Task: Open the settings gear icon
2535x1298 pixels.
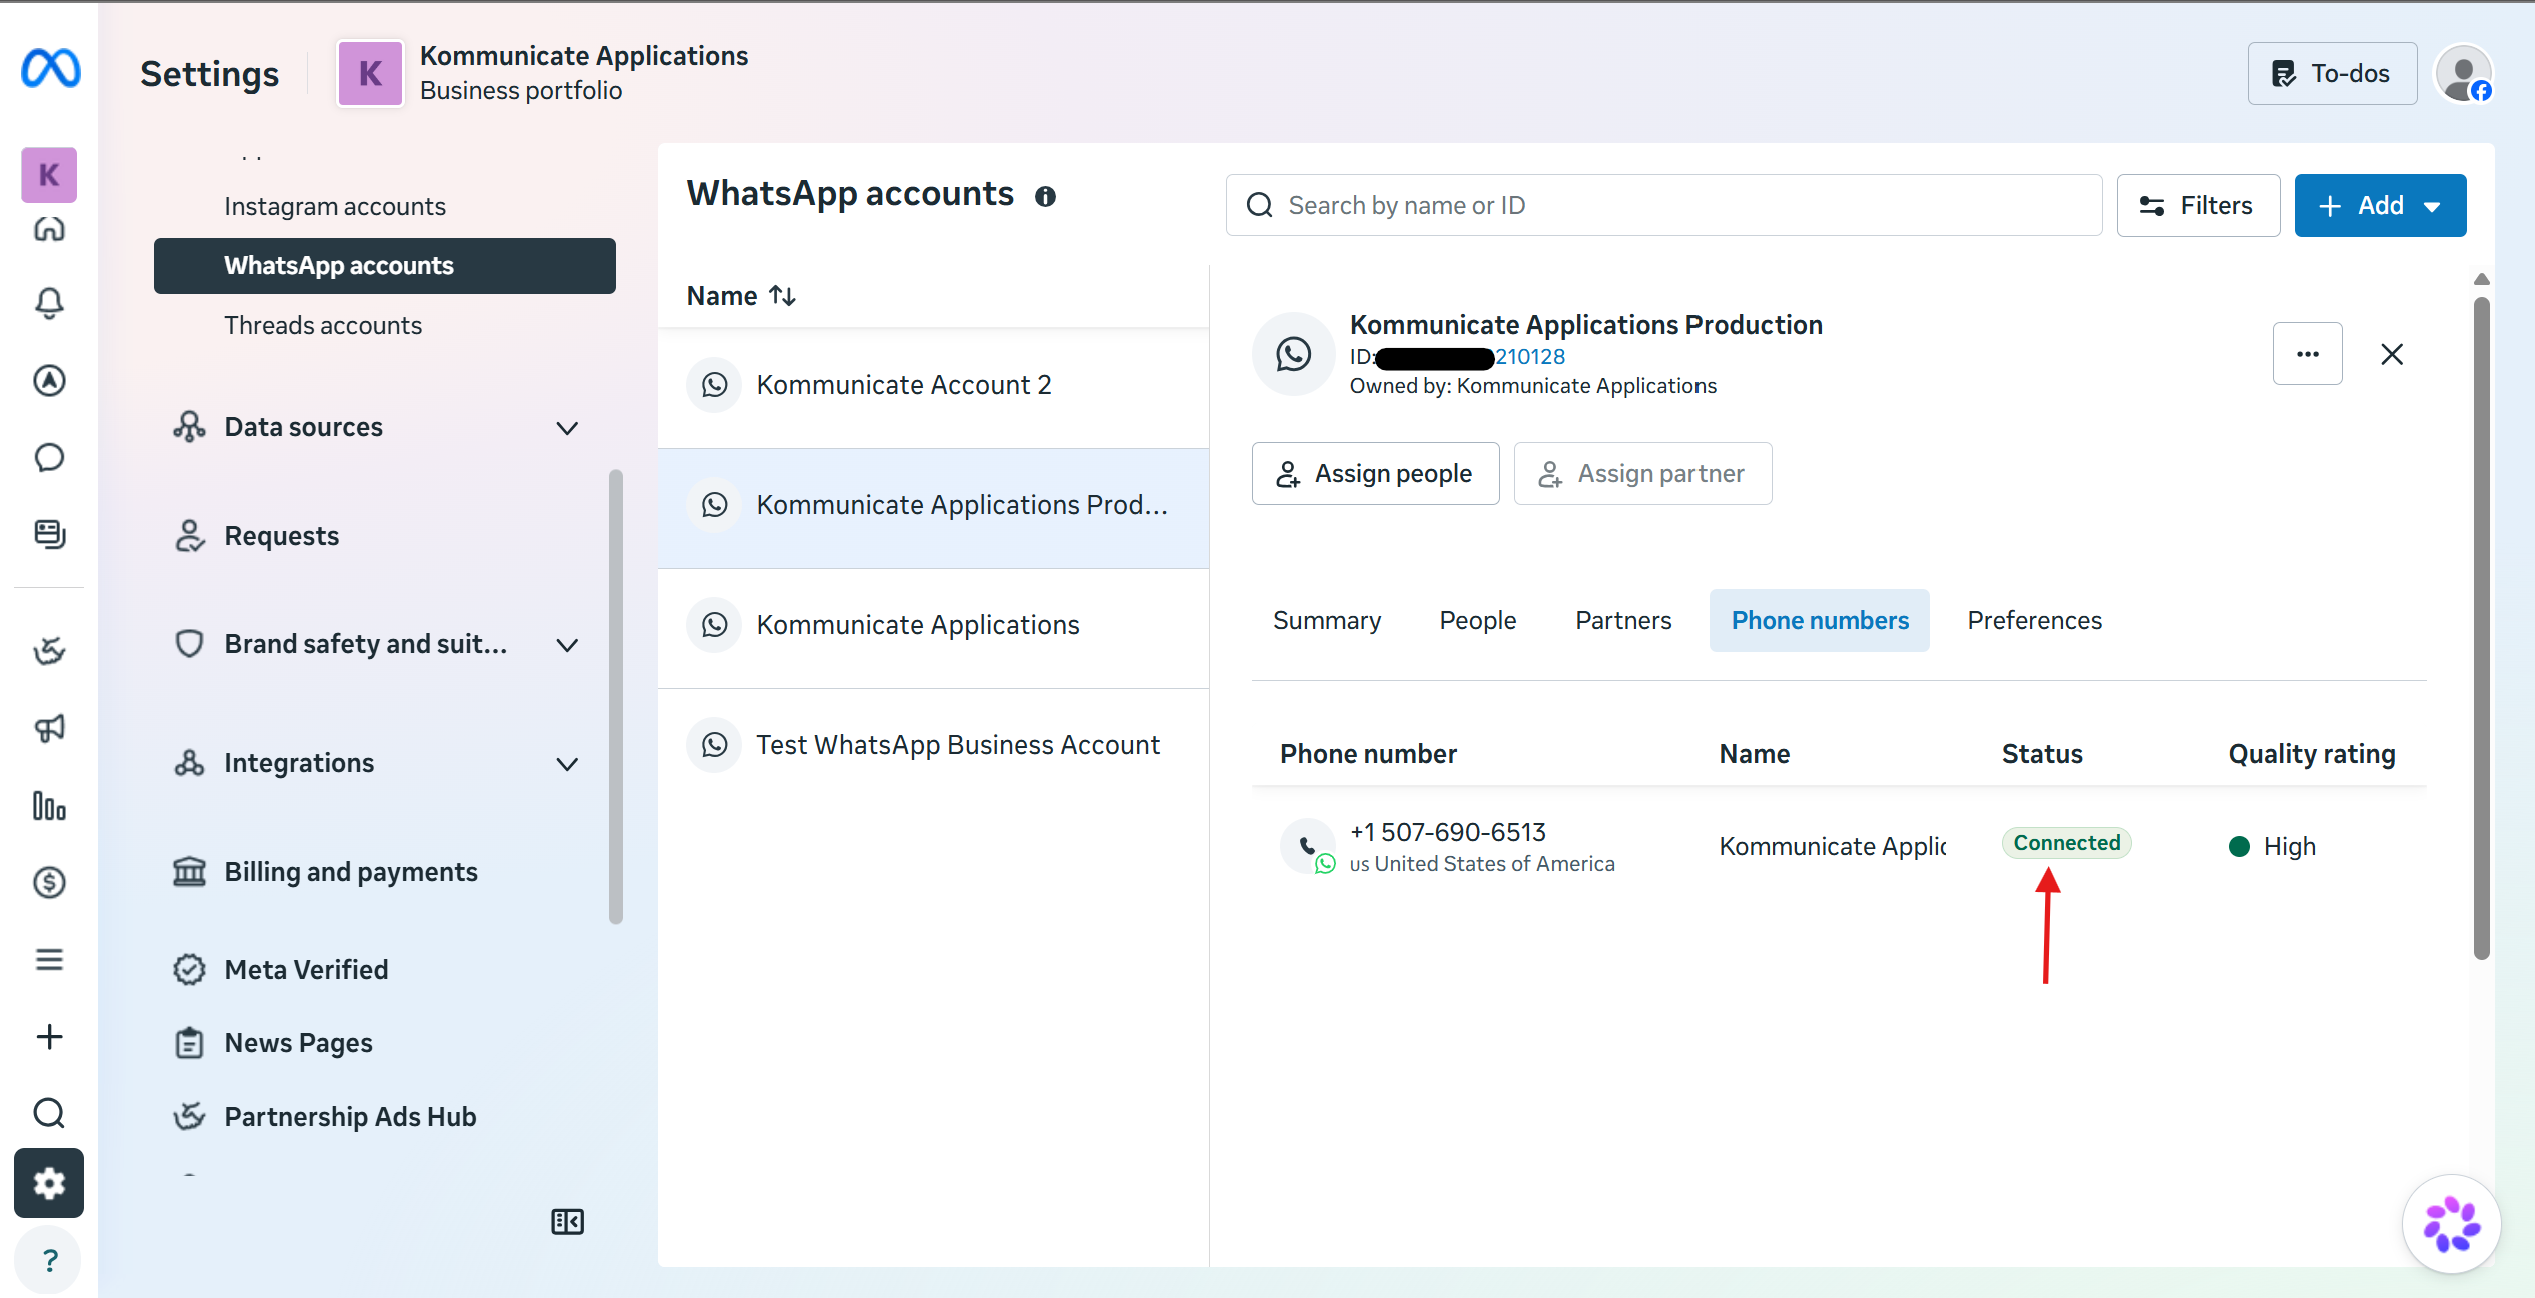Action: click(x=49, y=1183)
